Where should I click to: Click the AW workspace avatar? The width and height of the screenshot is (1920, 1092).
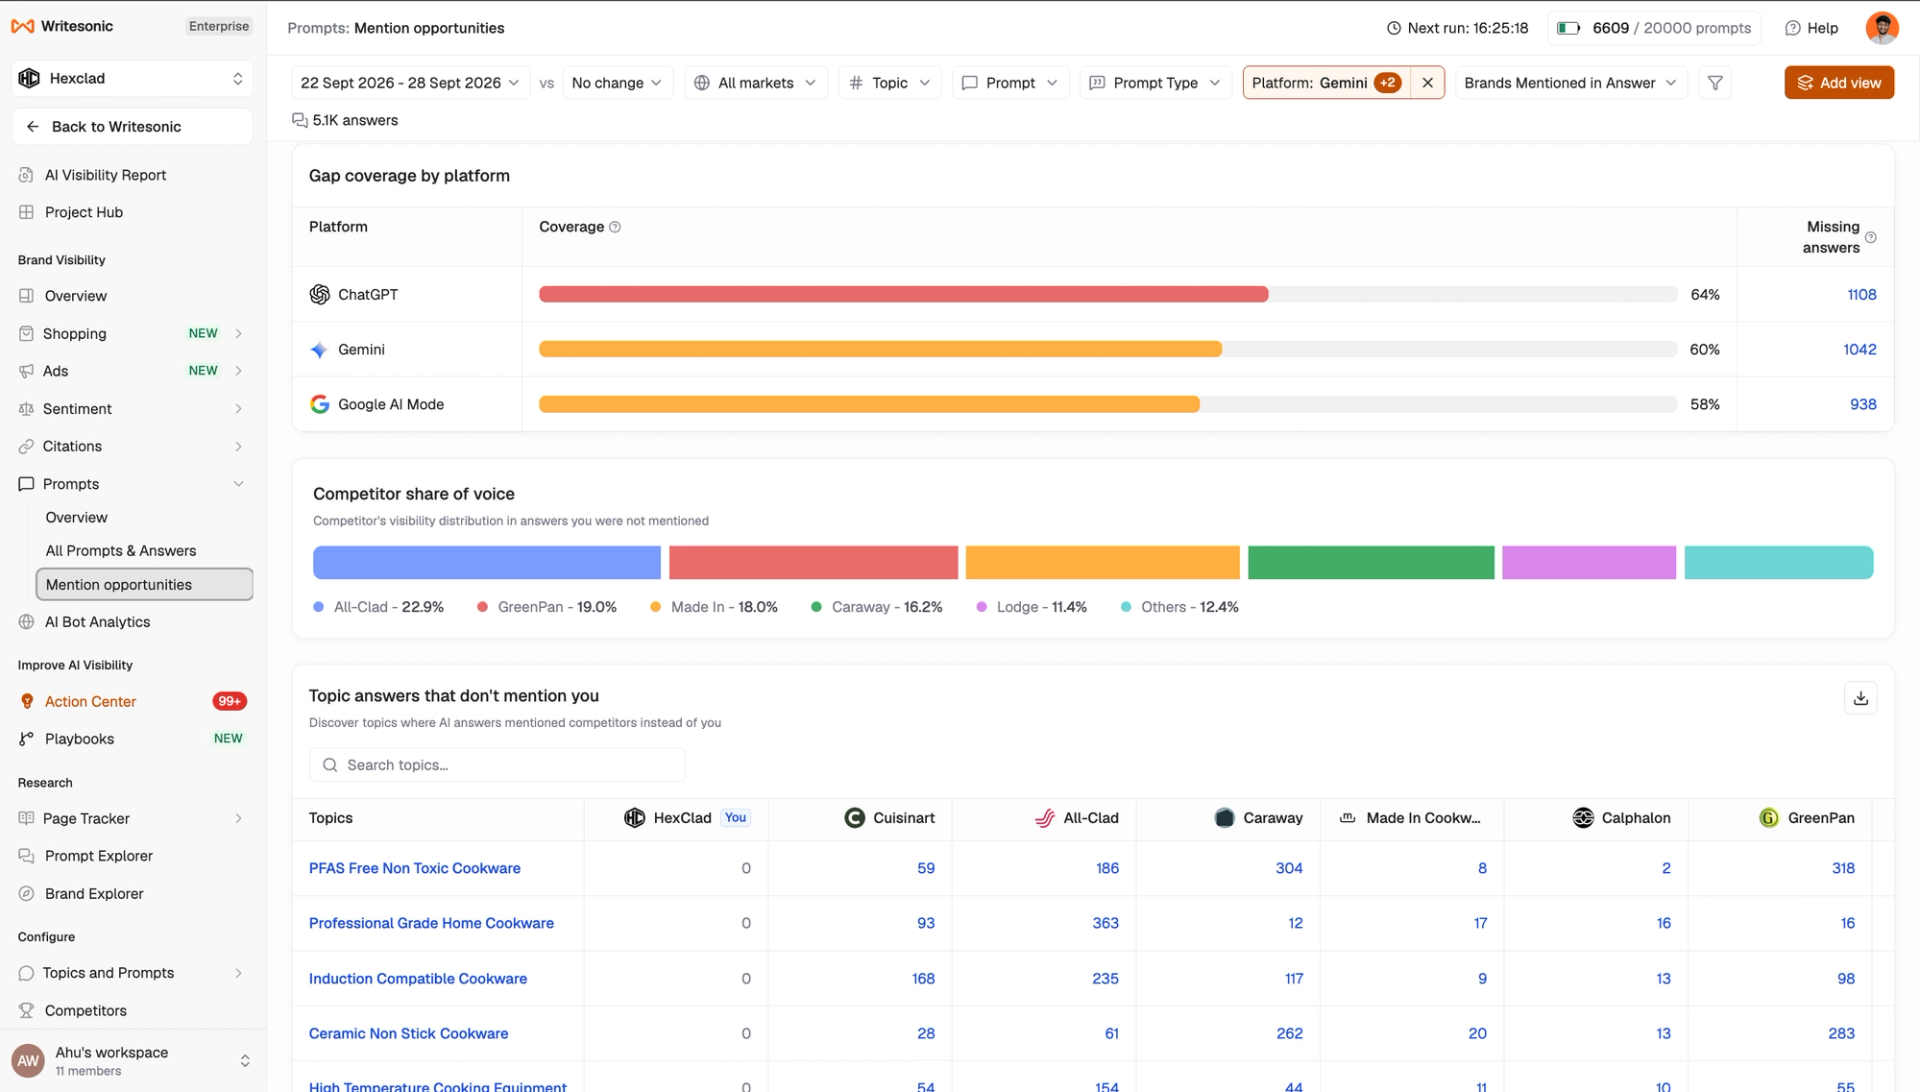(x=28, y=1061)
